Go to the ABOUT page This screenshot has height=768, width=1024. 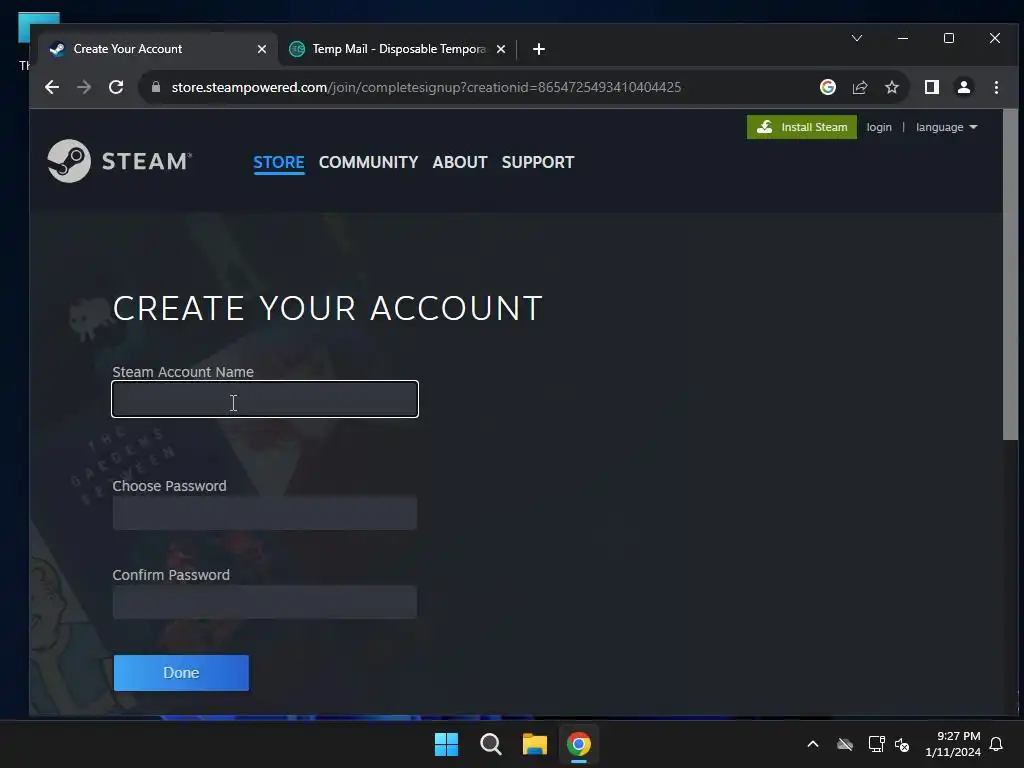[x=460, y=162]
